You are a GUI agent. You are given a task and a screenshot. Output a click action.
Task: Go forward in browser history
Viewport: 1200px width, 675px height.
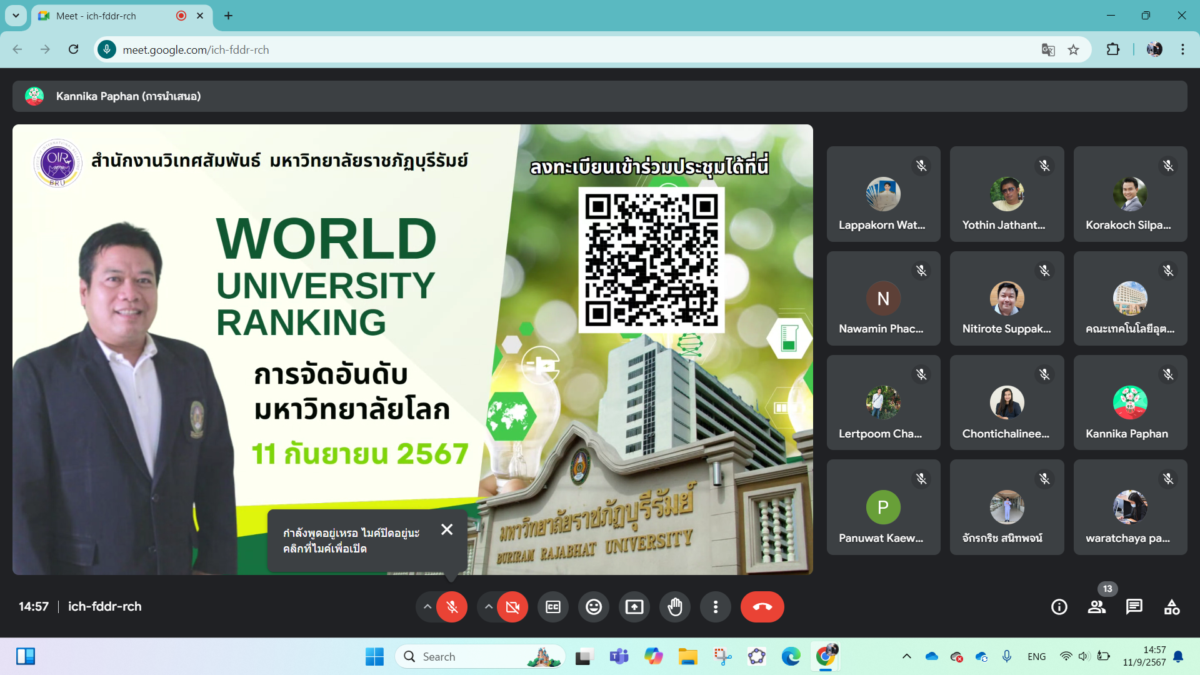[45, 49]
